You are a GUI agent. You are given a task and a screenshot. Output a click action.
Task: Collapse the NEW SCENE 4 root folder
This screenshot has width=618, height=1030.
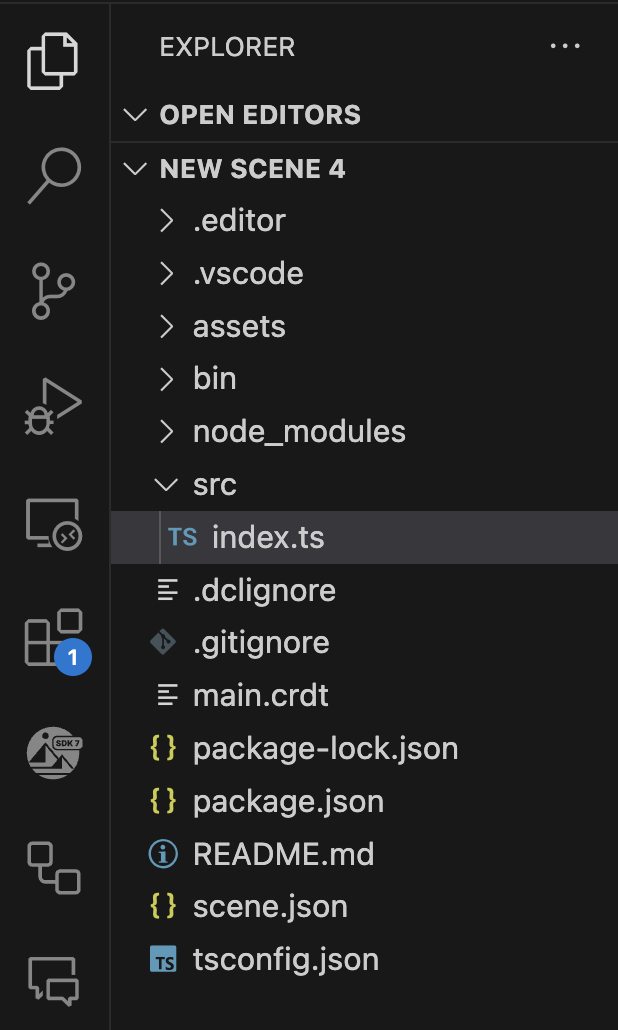[252, 169]
